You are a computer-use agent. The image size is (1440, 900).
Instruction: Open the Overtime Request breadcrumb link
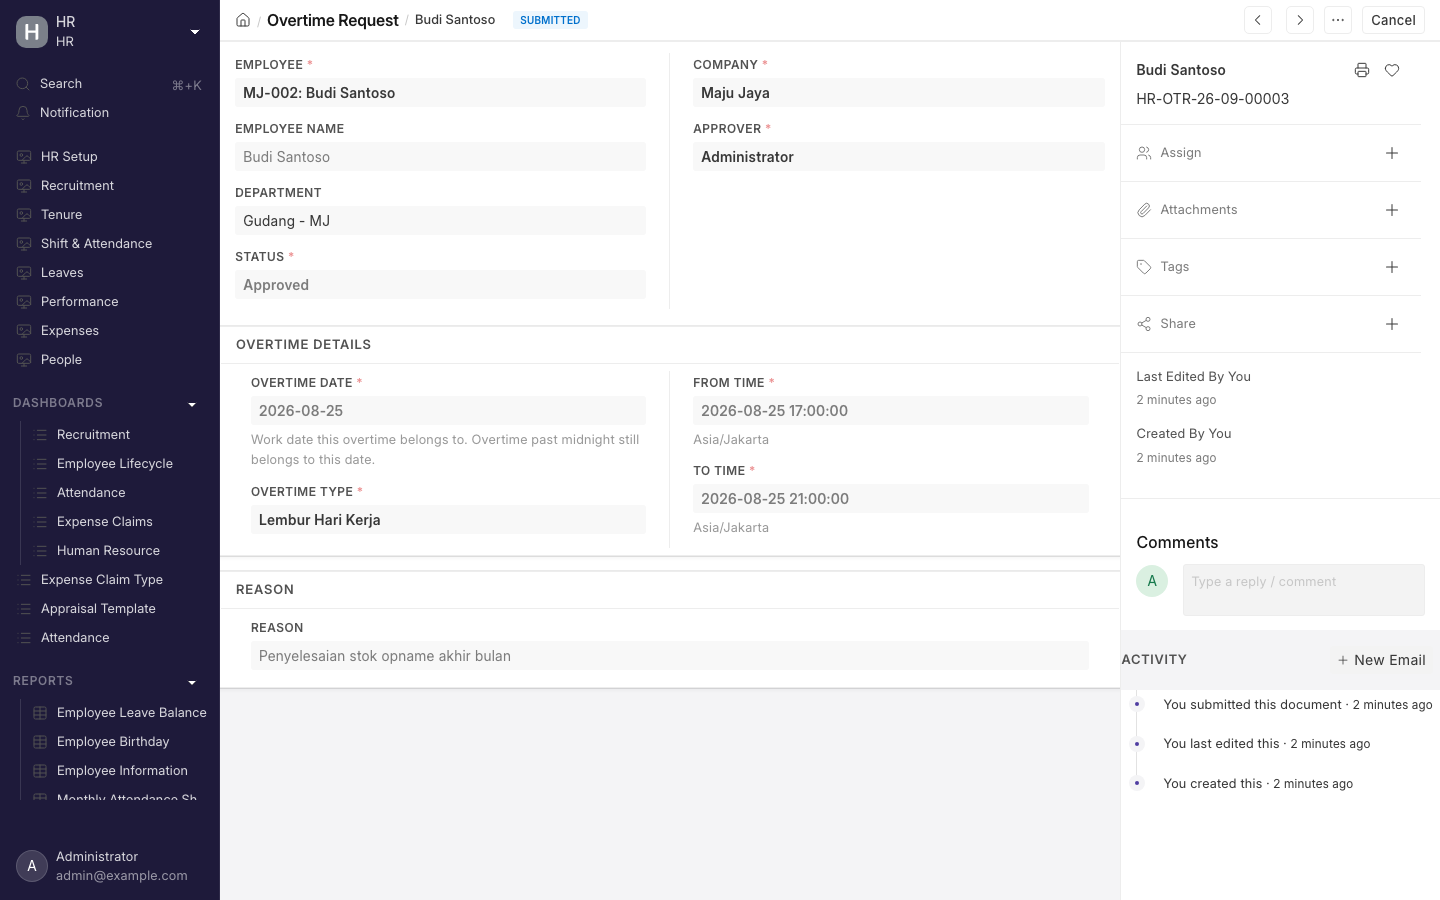pyautogui.click(x=333, y=20)
